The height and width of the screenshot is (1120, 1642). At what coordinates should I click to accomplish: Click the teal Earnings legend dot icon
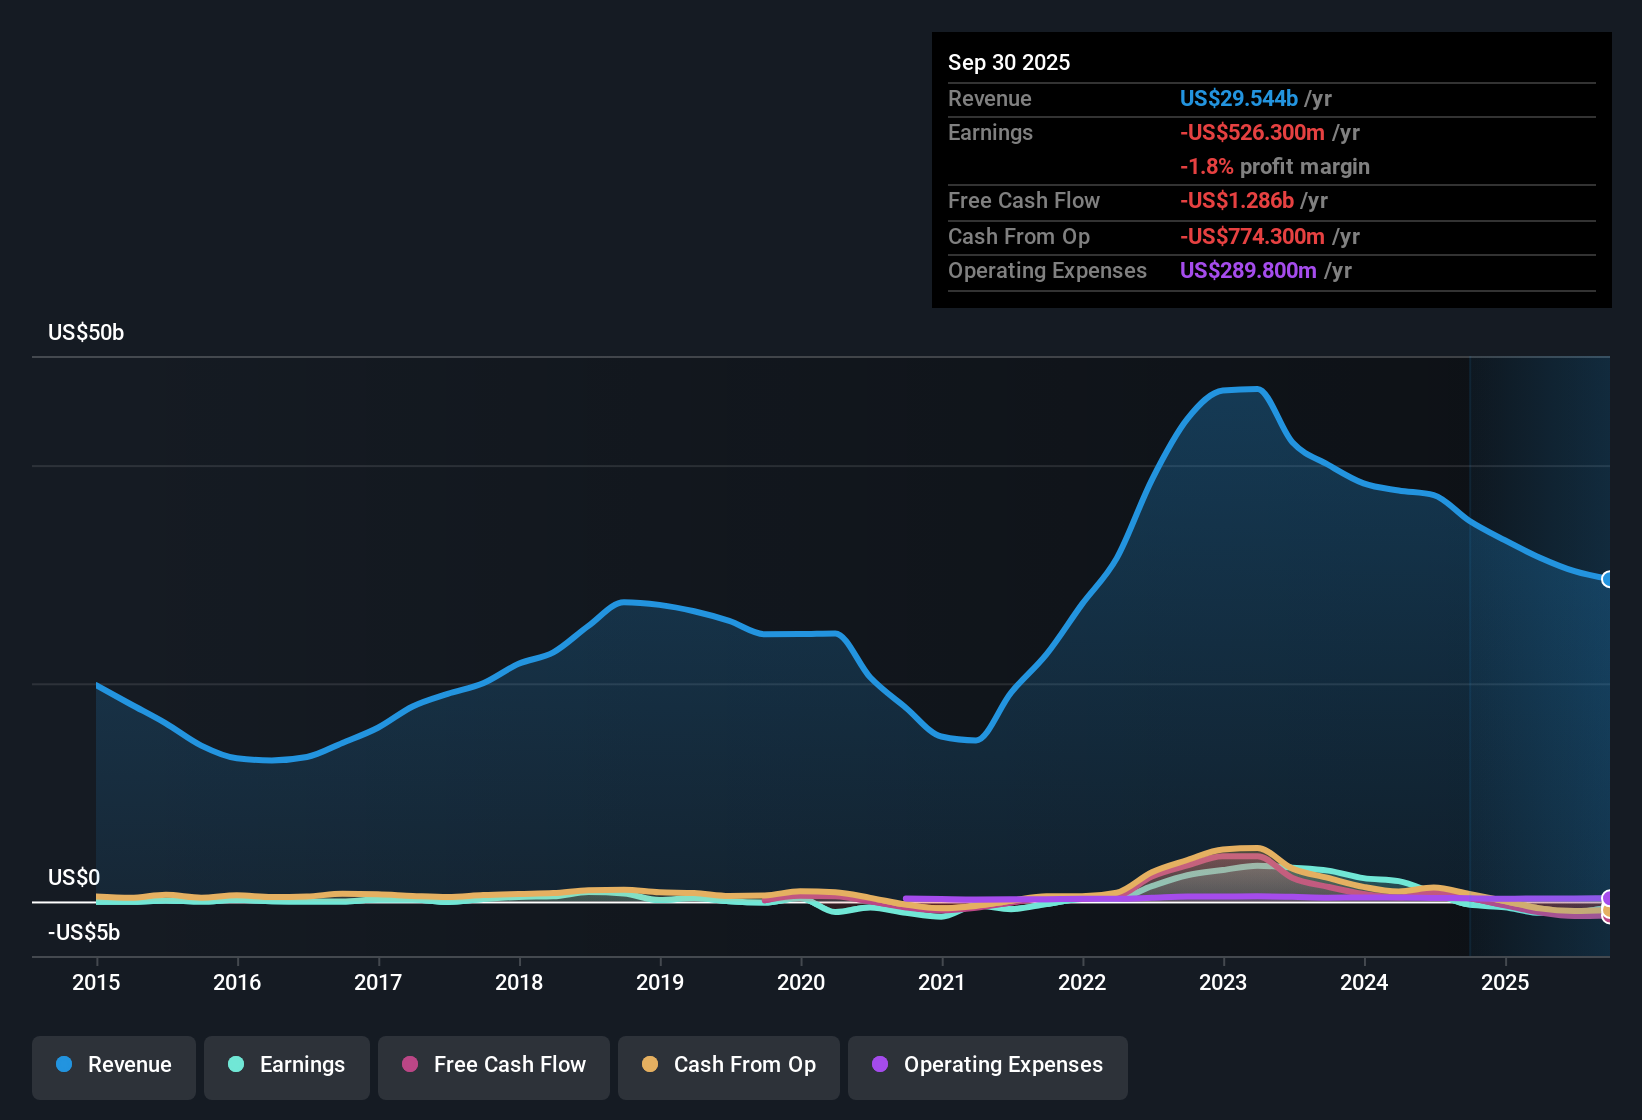coord(236,1065)
